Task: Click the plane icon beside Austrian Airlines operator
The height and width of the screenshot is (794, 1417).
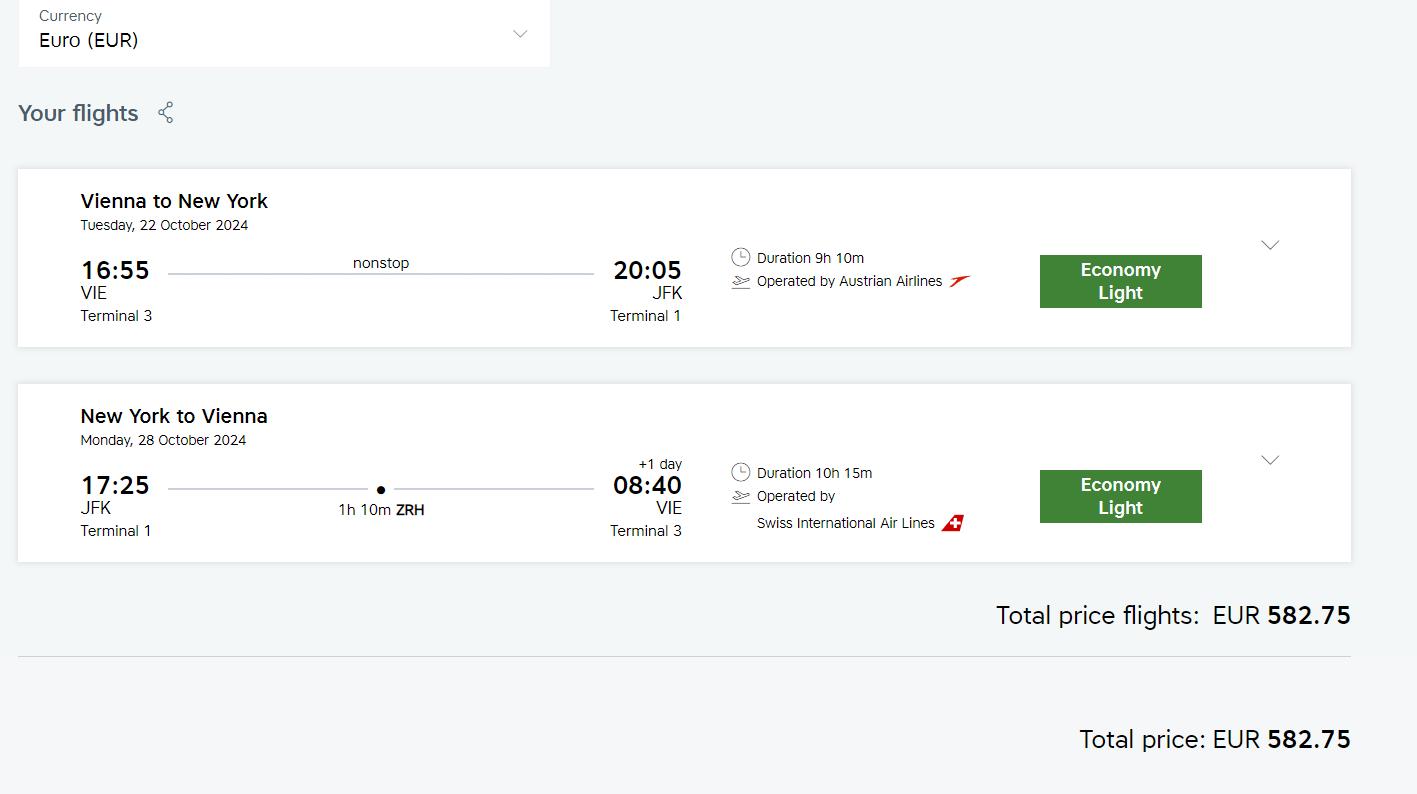Action: pos(740,282)
